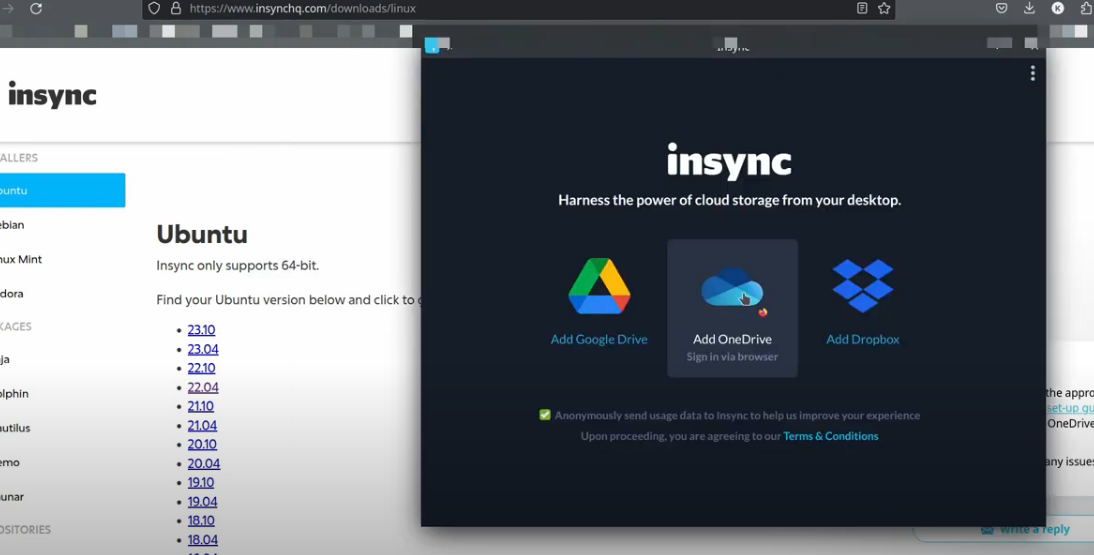
Task: Open the Insync three-dot options menu
Action: coord(1032,73)
